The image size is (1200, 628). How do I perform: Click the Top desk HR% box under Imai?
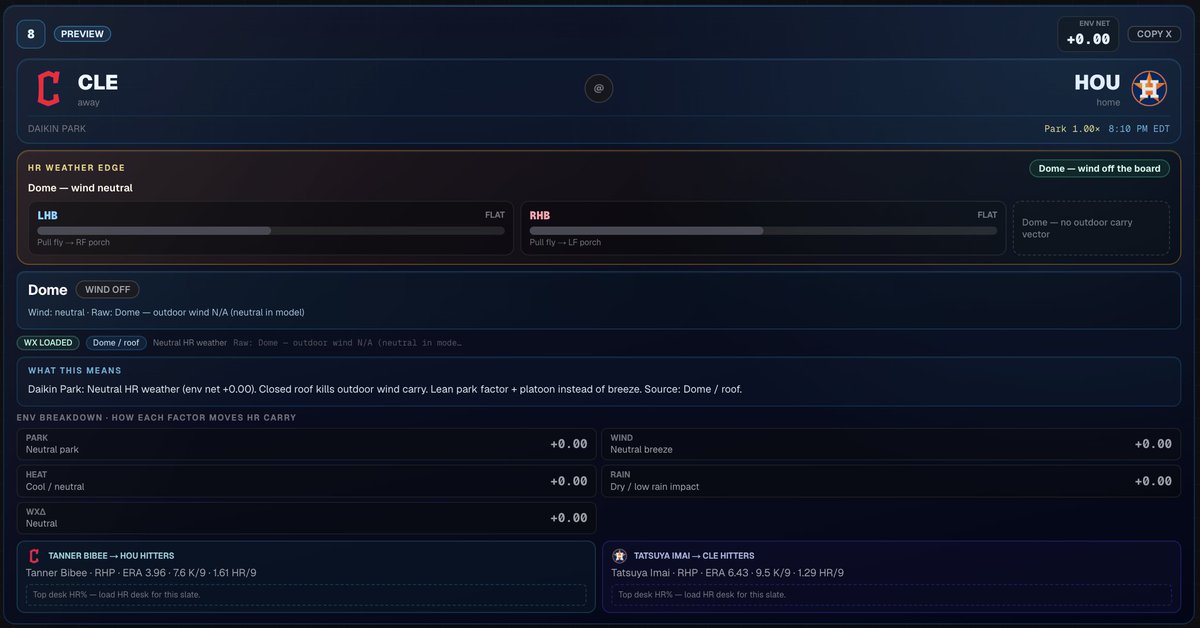coord(891,594)
